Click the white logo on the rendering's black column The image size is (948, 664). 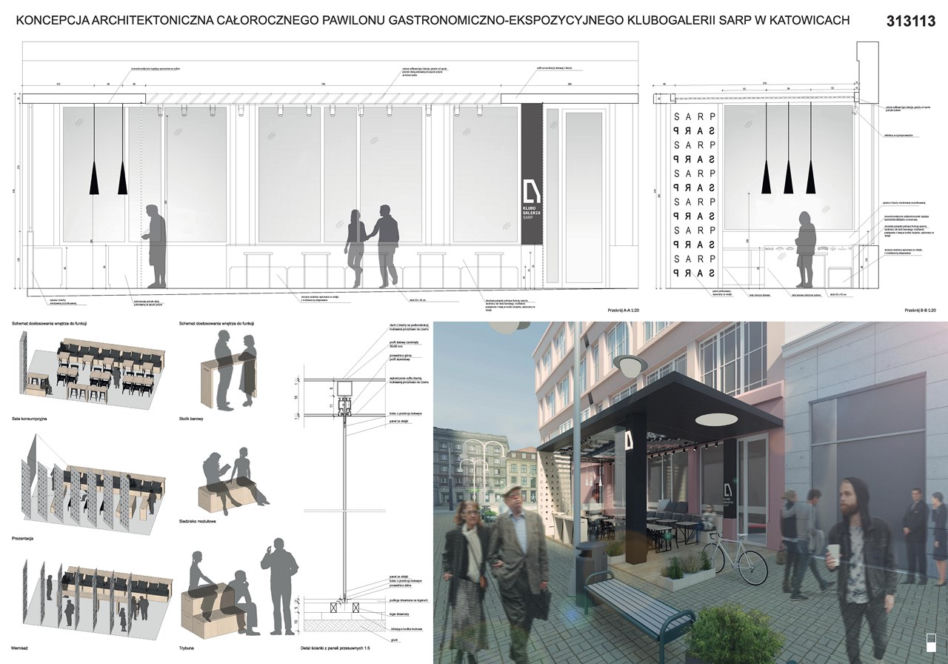tap(629, 440)
